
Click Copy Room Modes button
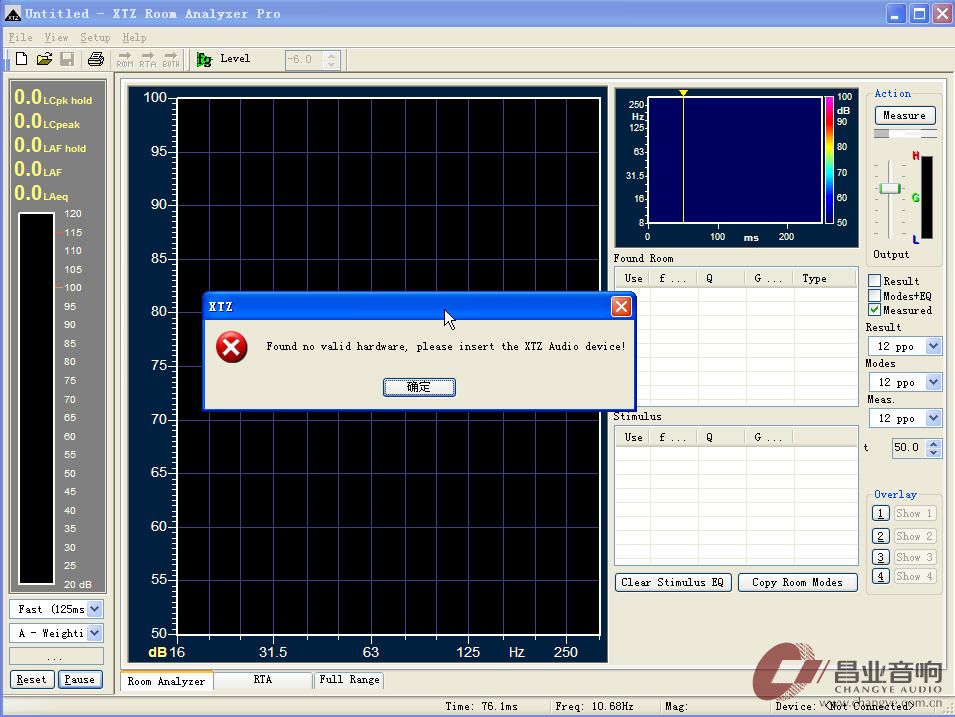click(797, 582)
